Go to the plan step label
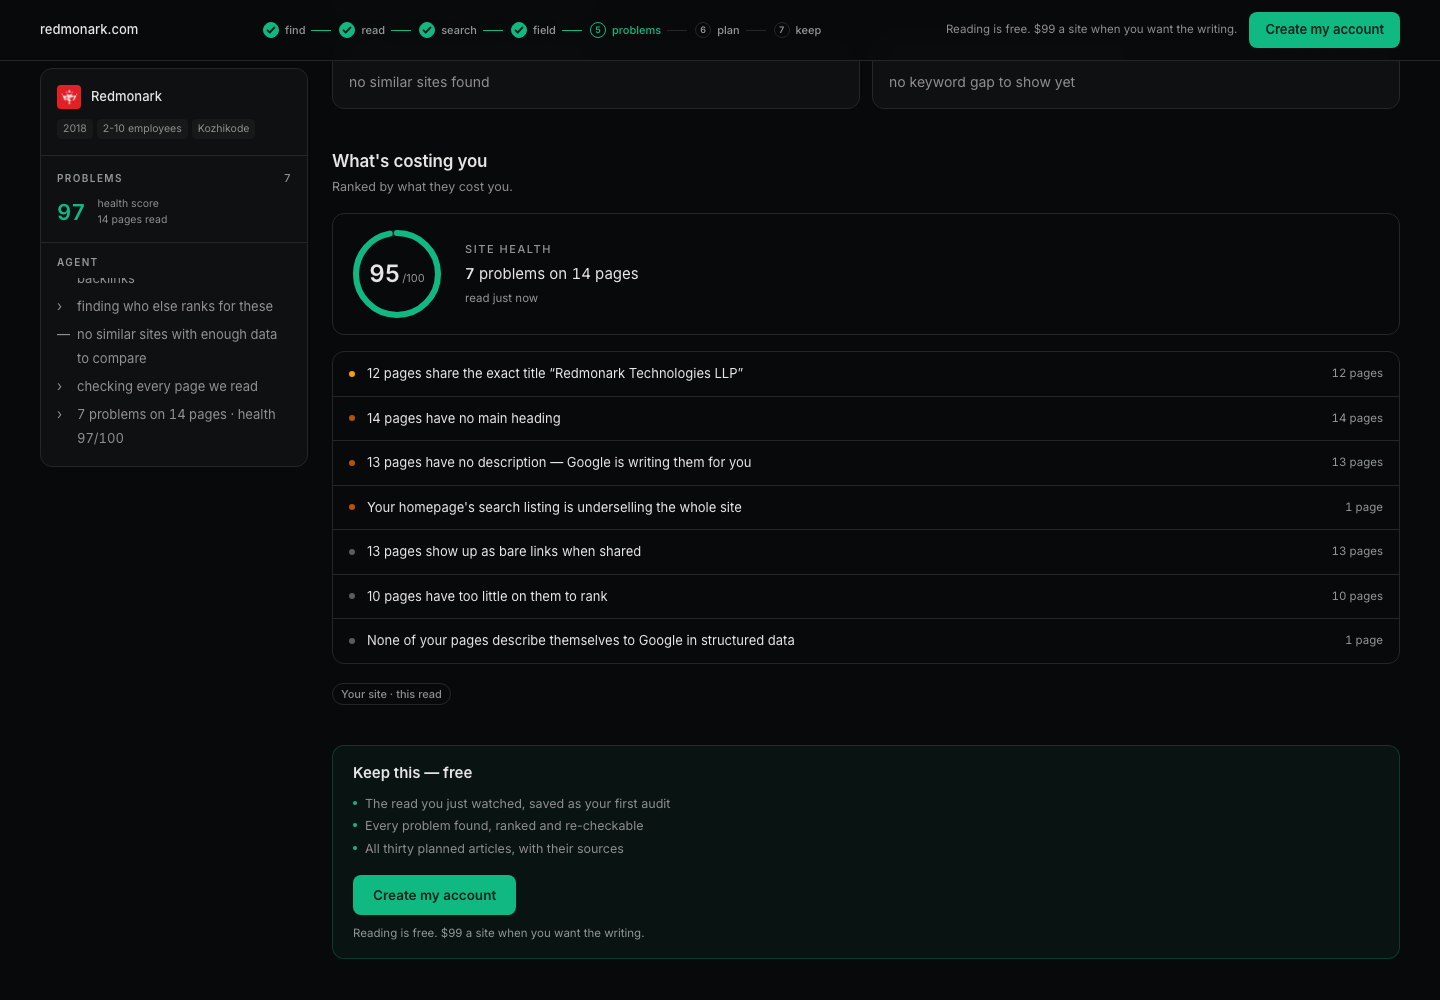The width and height of the screenshot is (1440, 1000). click(x=728, y=30)
